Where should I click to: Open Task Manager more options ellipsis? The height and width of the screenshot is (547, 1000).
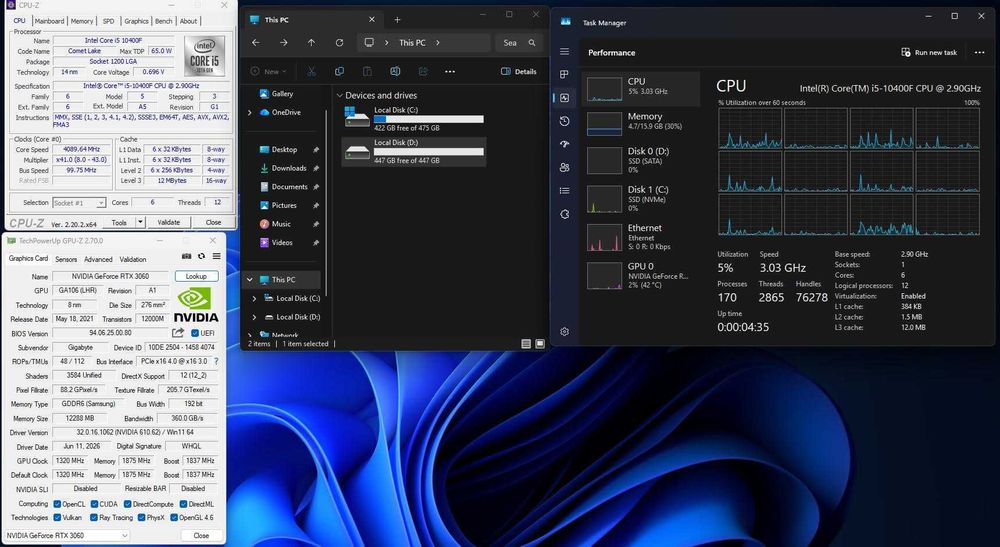point(980,52)
